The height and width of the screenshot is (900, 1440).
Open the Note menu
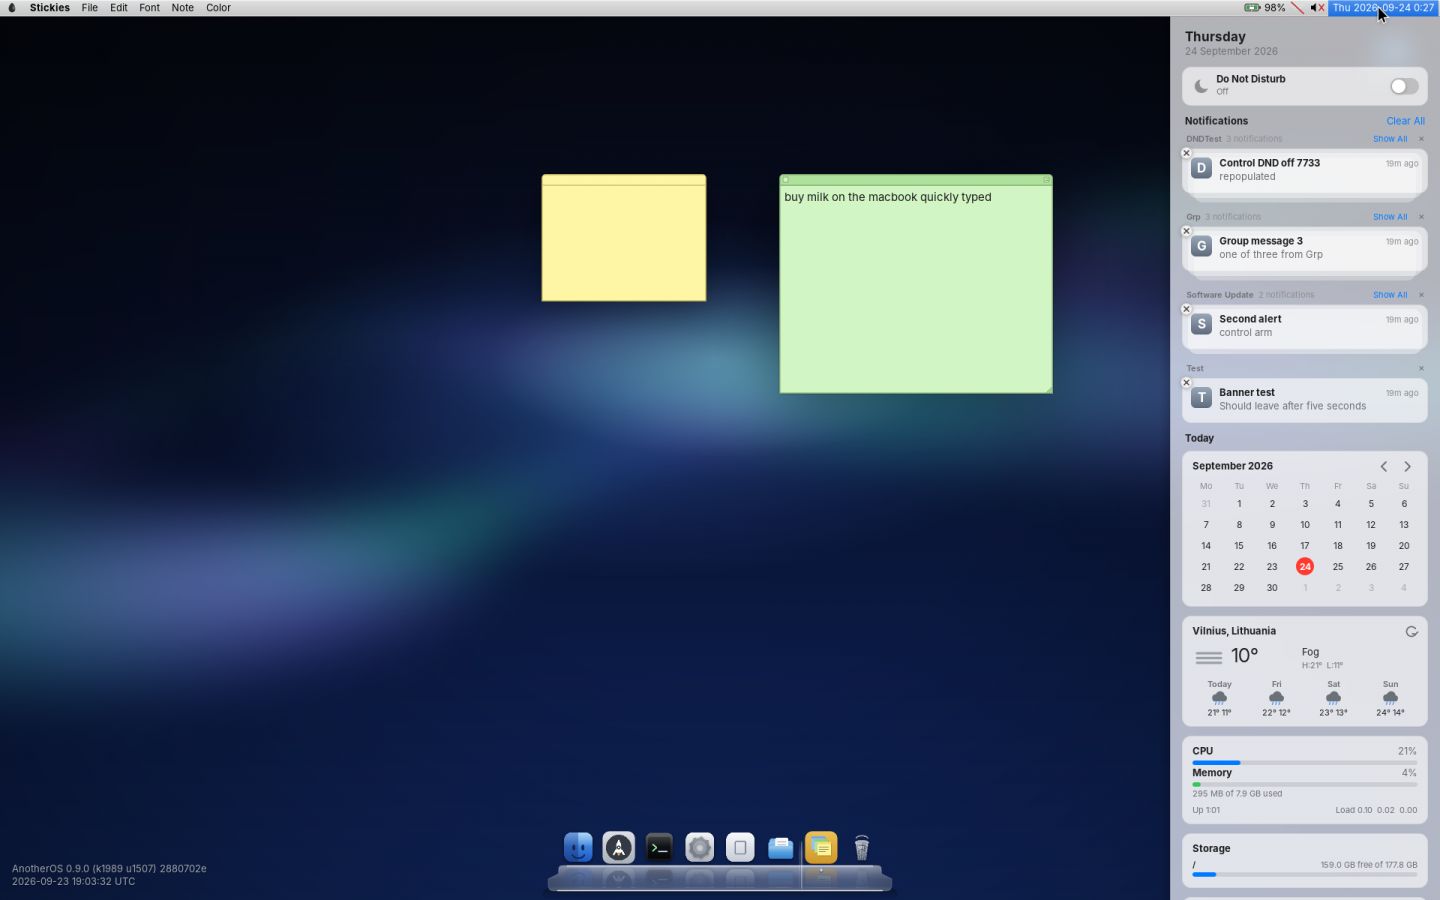(x=182, y=7)
